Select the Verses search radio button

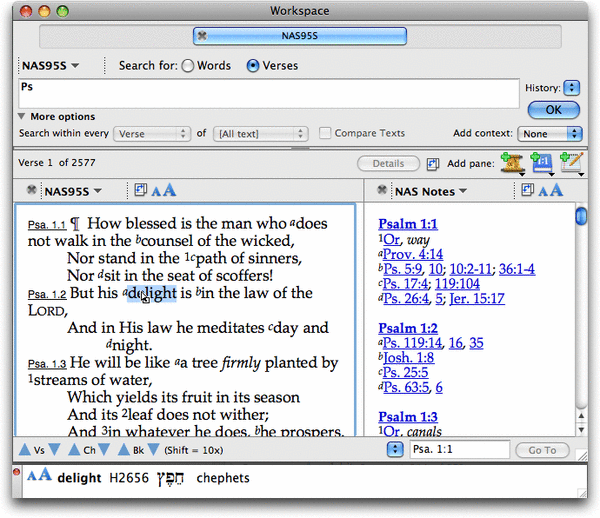pyautogui.click(x=253, y=66)
